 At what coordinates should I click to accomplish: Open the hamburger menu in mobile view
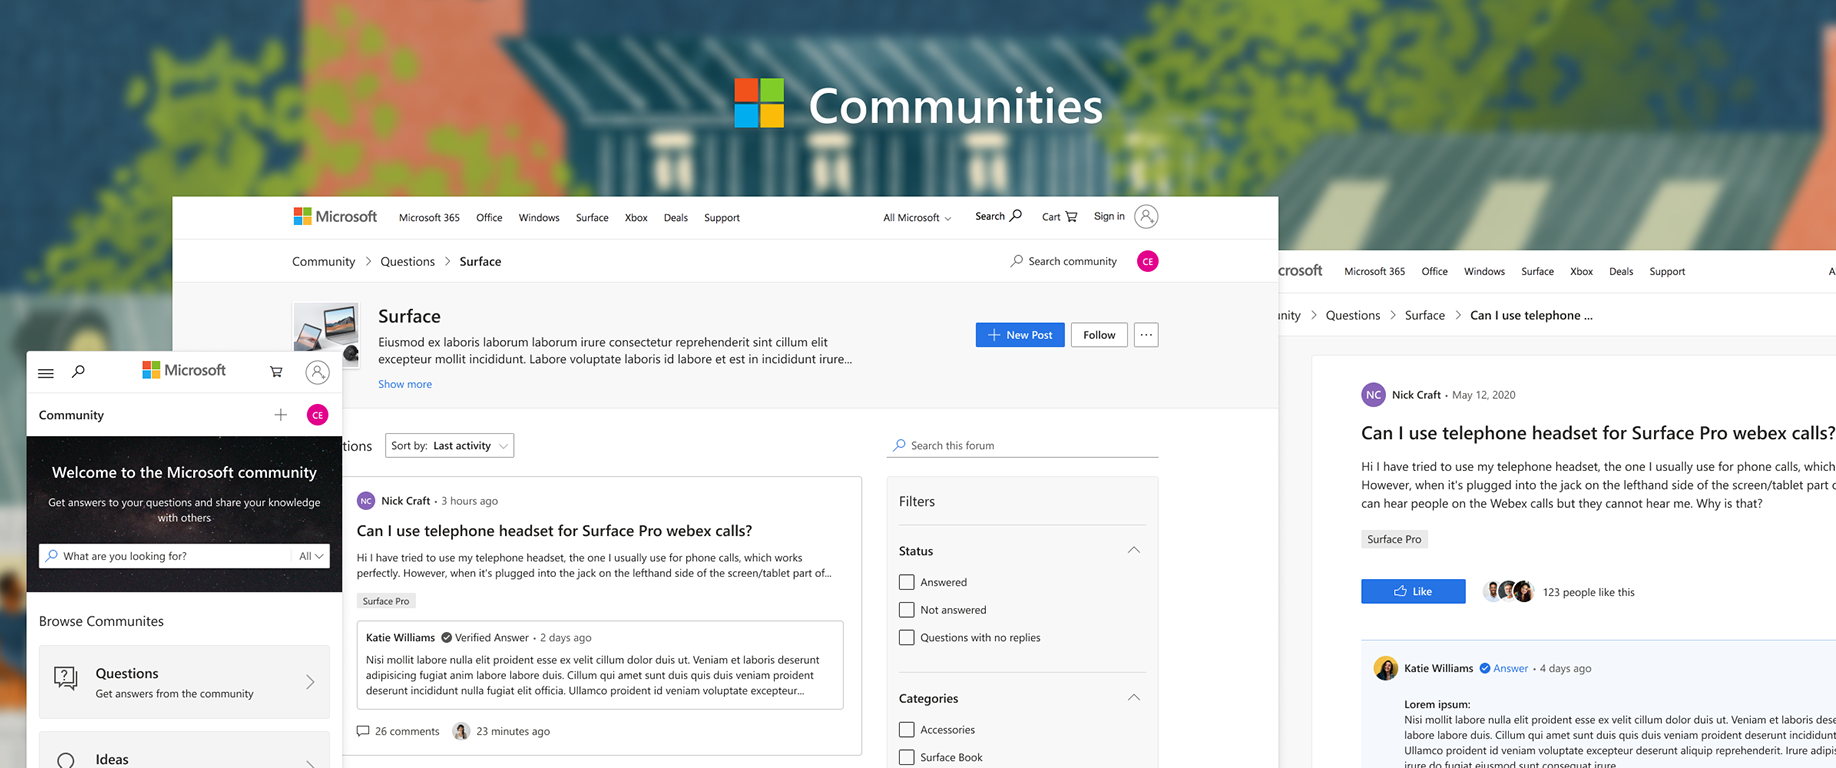click(x=46, y=373)
